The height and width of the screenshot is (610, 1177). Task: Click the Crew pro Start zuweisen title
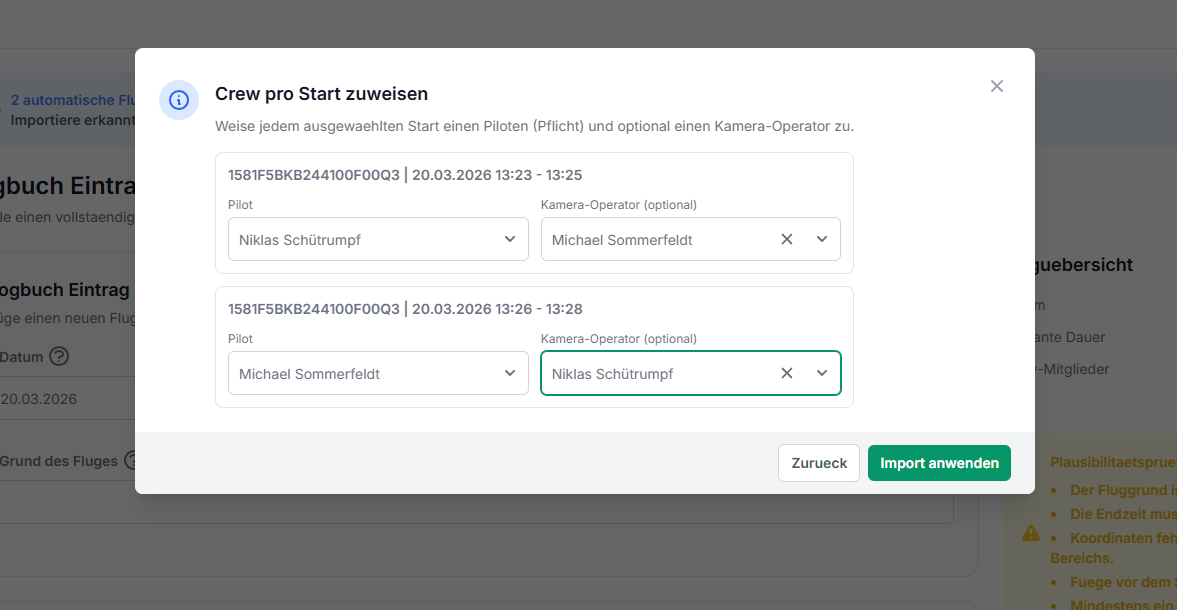(321, 94)
